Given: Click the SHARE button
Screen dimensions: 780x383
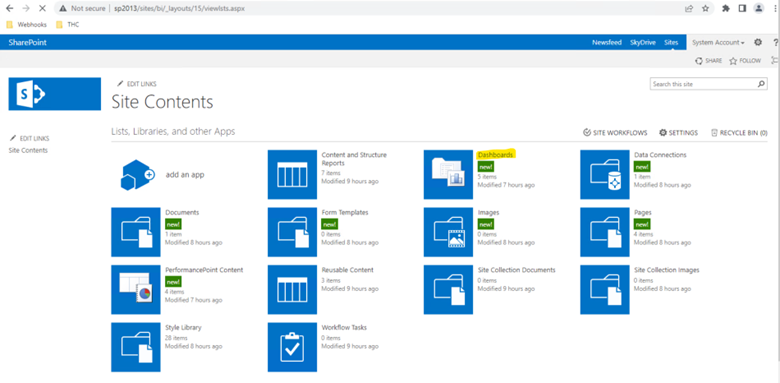Looking at the screenshot, I should (x=709, y=61).
